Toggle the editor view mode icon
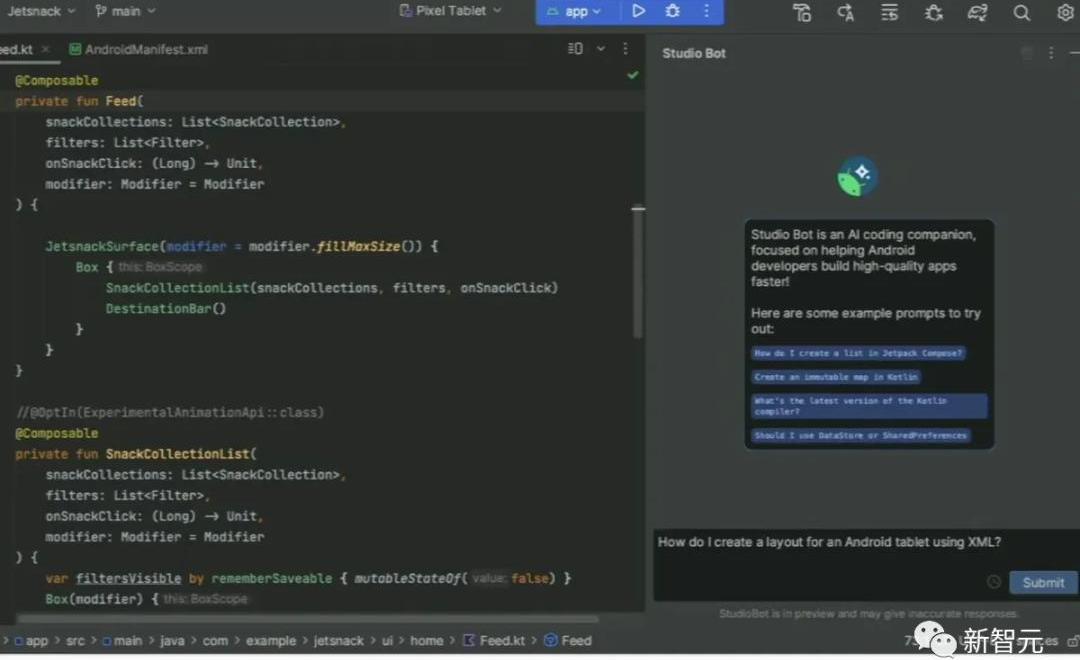 (575, 49)
